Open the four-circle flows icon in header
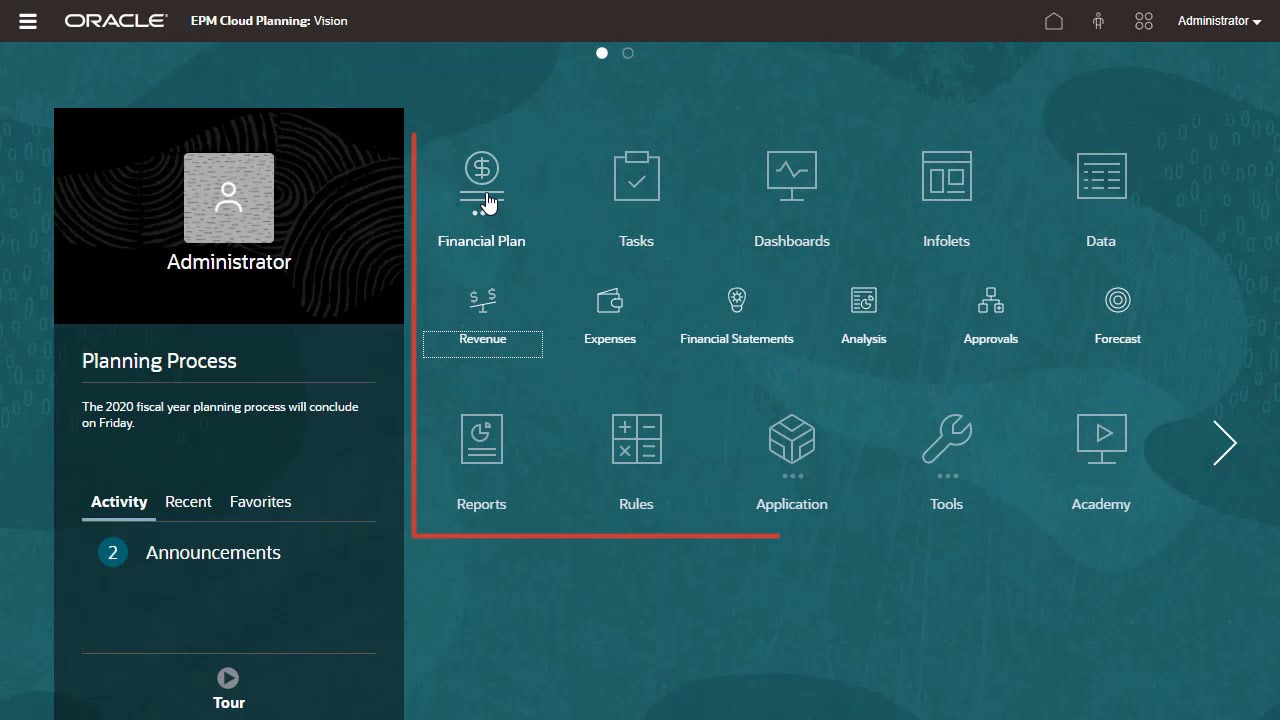This screenshot has height=720, width=1280. (1144, 21)
